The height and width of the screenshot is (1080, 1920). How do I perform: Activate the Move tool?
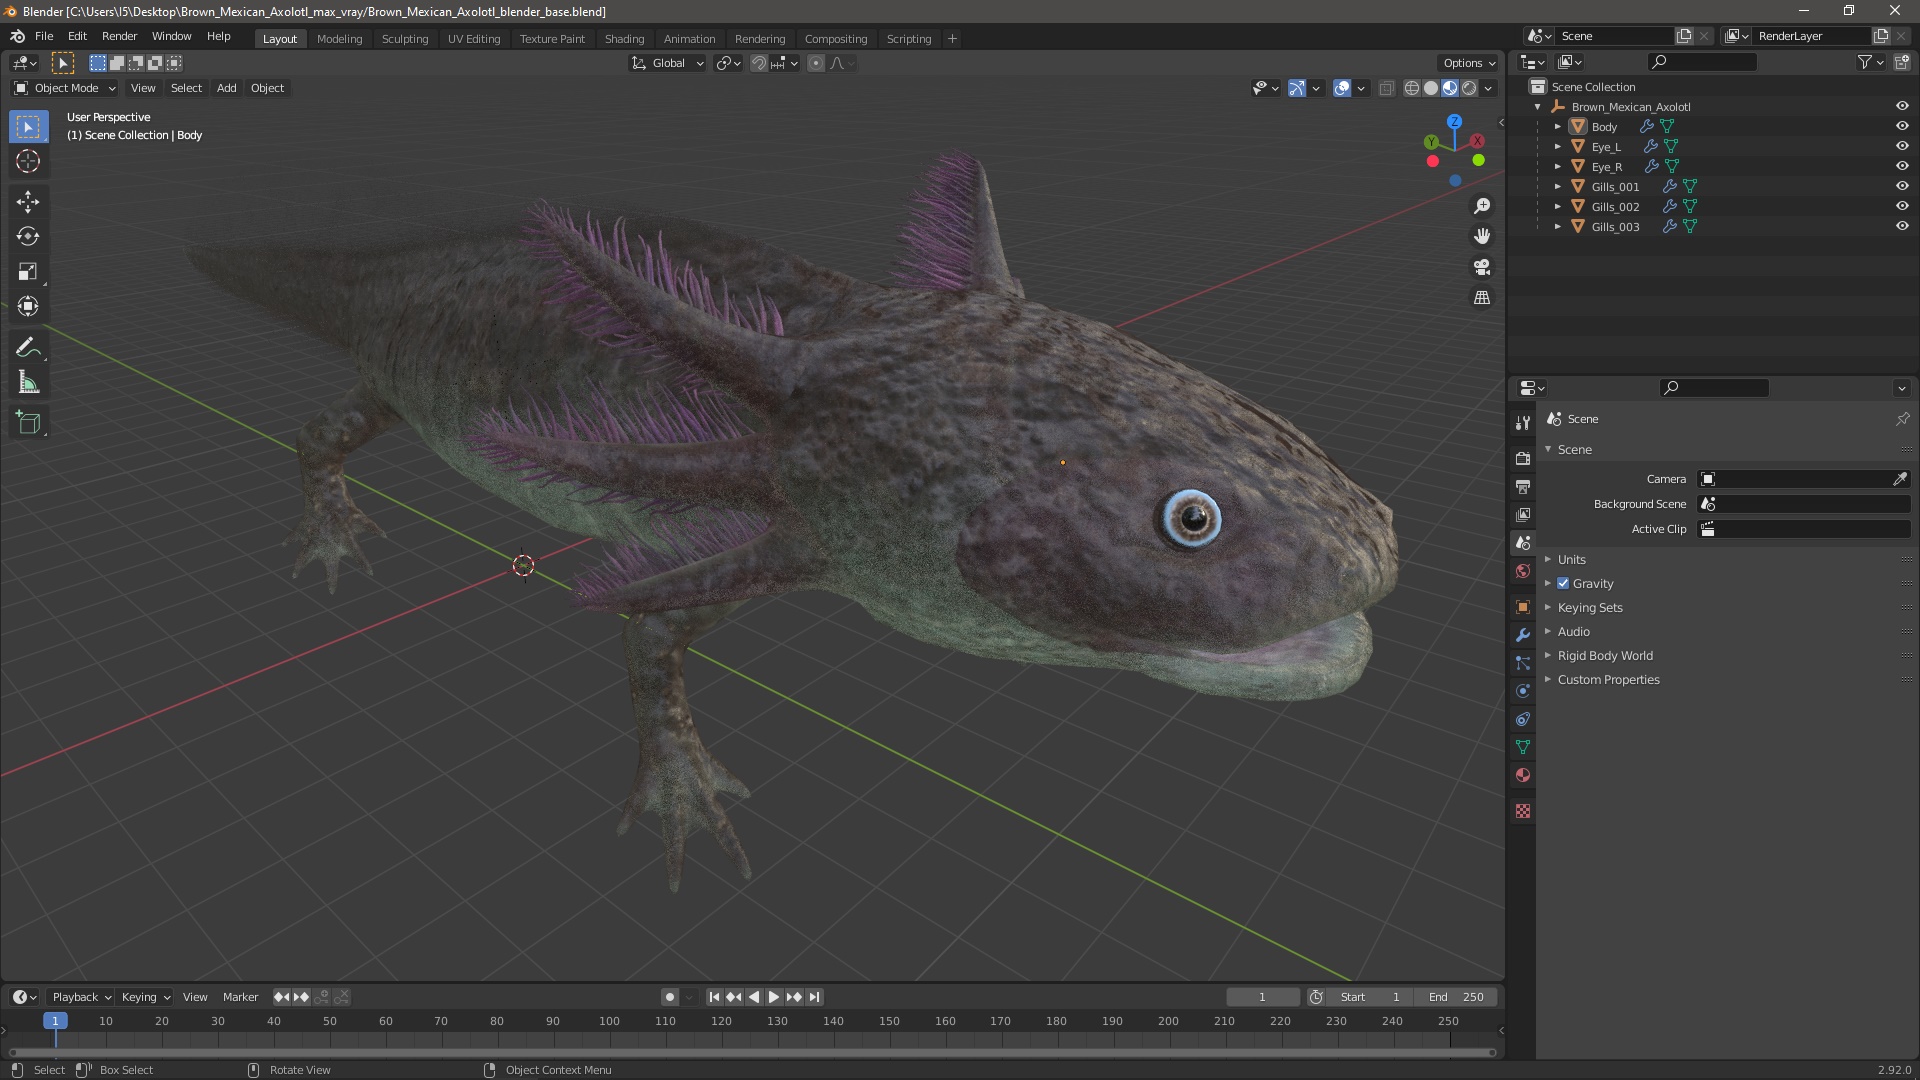point(28,202)
